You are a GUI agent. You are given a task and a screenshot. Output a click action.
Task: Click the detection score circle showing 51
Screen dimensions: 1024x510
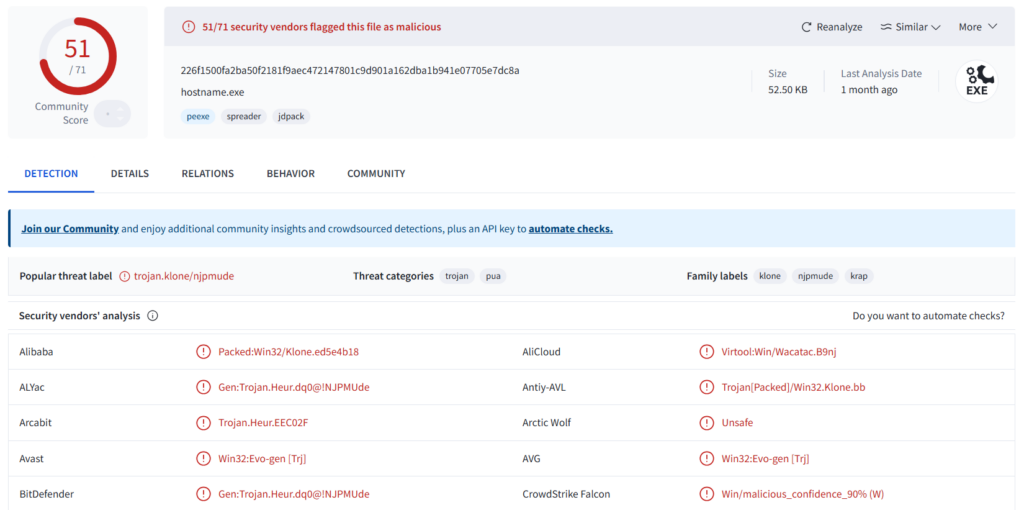pyautogui.click(x=77, y=56)
